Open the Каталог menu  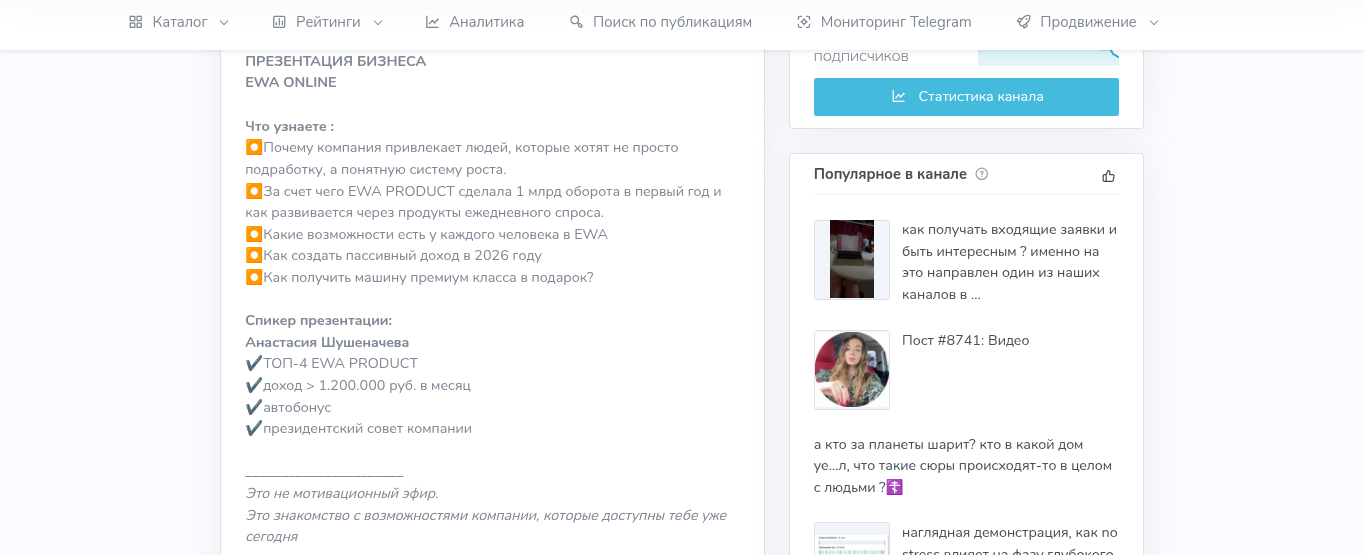179,22
